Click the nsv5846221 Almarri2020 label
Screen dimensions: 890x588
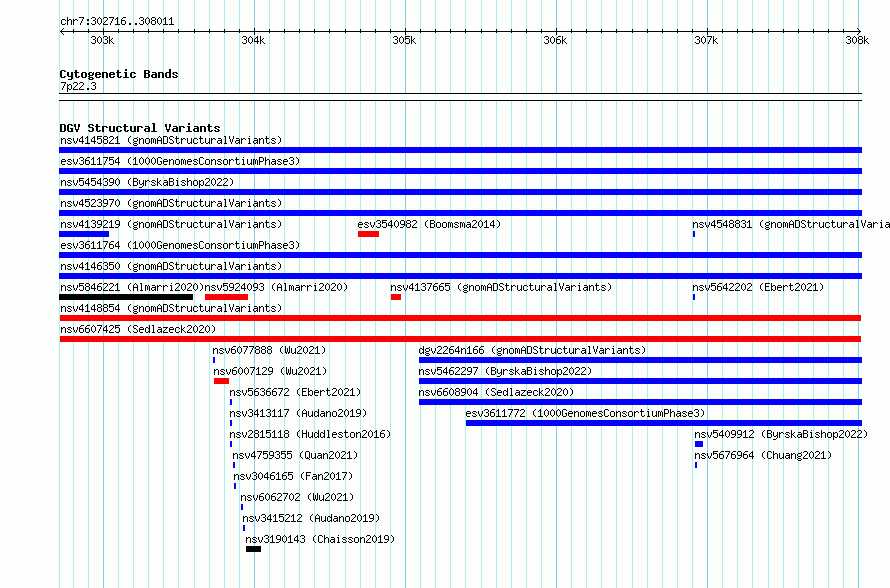tap(132, 287)
